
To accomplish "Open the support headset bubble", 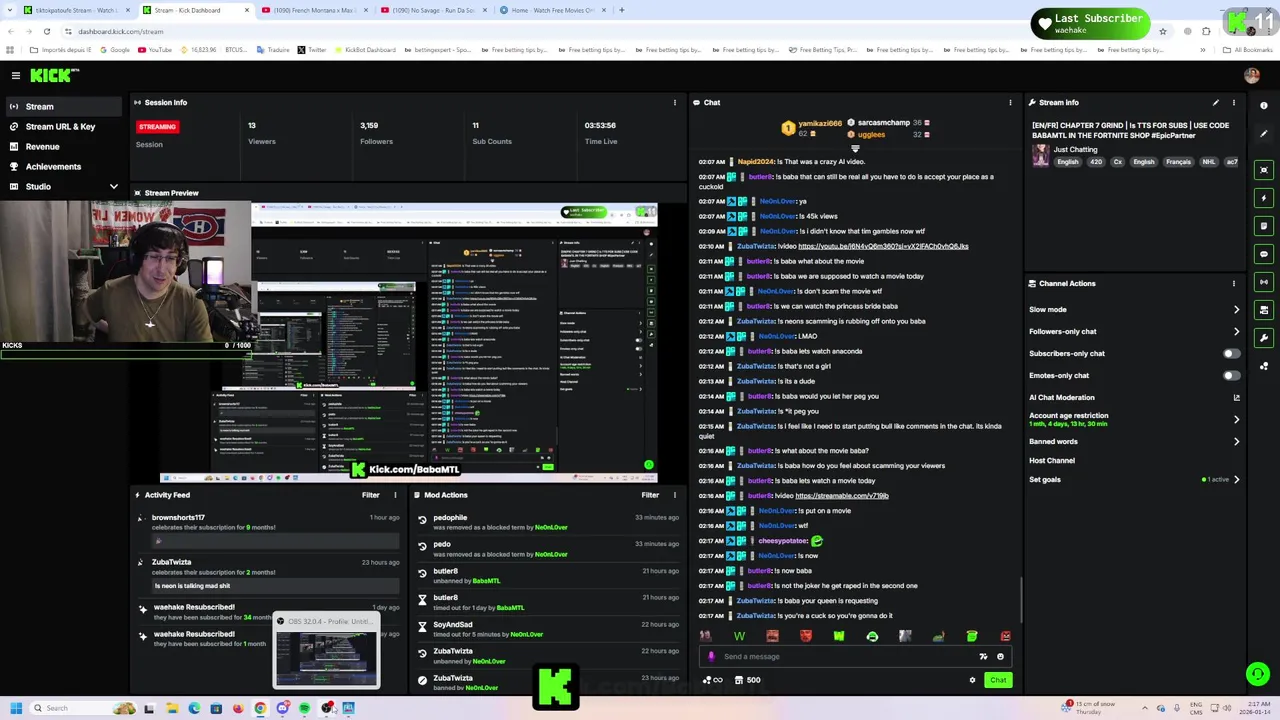I will [1257, 674].
